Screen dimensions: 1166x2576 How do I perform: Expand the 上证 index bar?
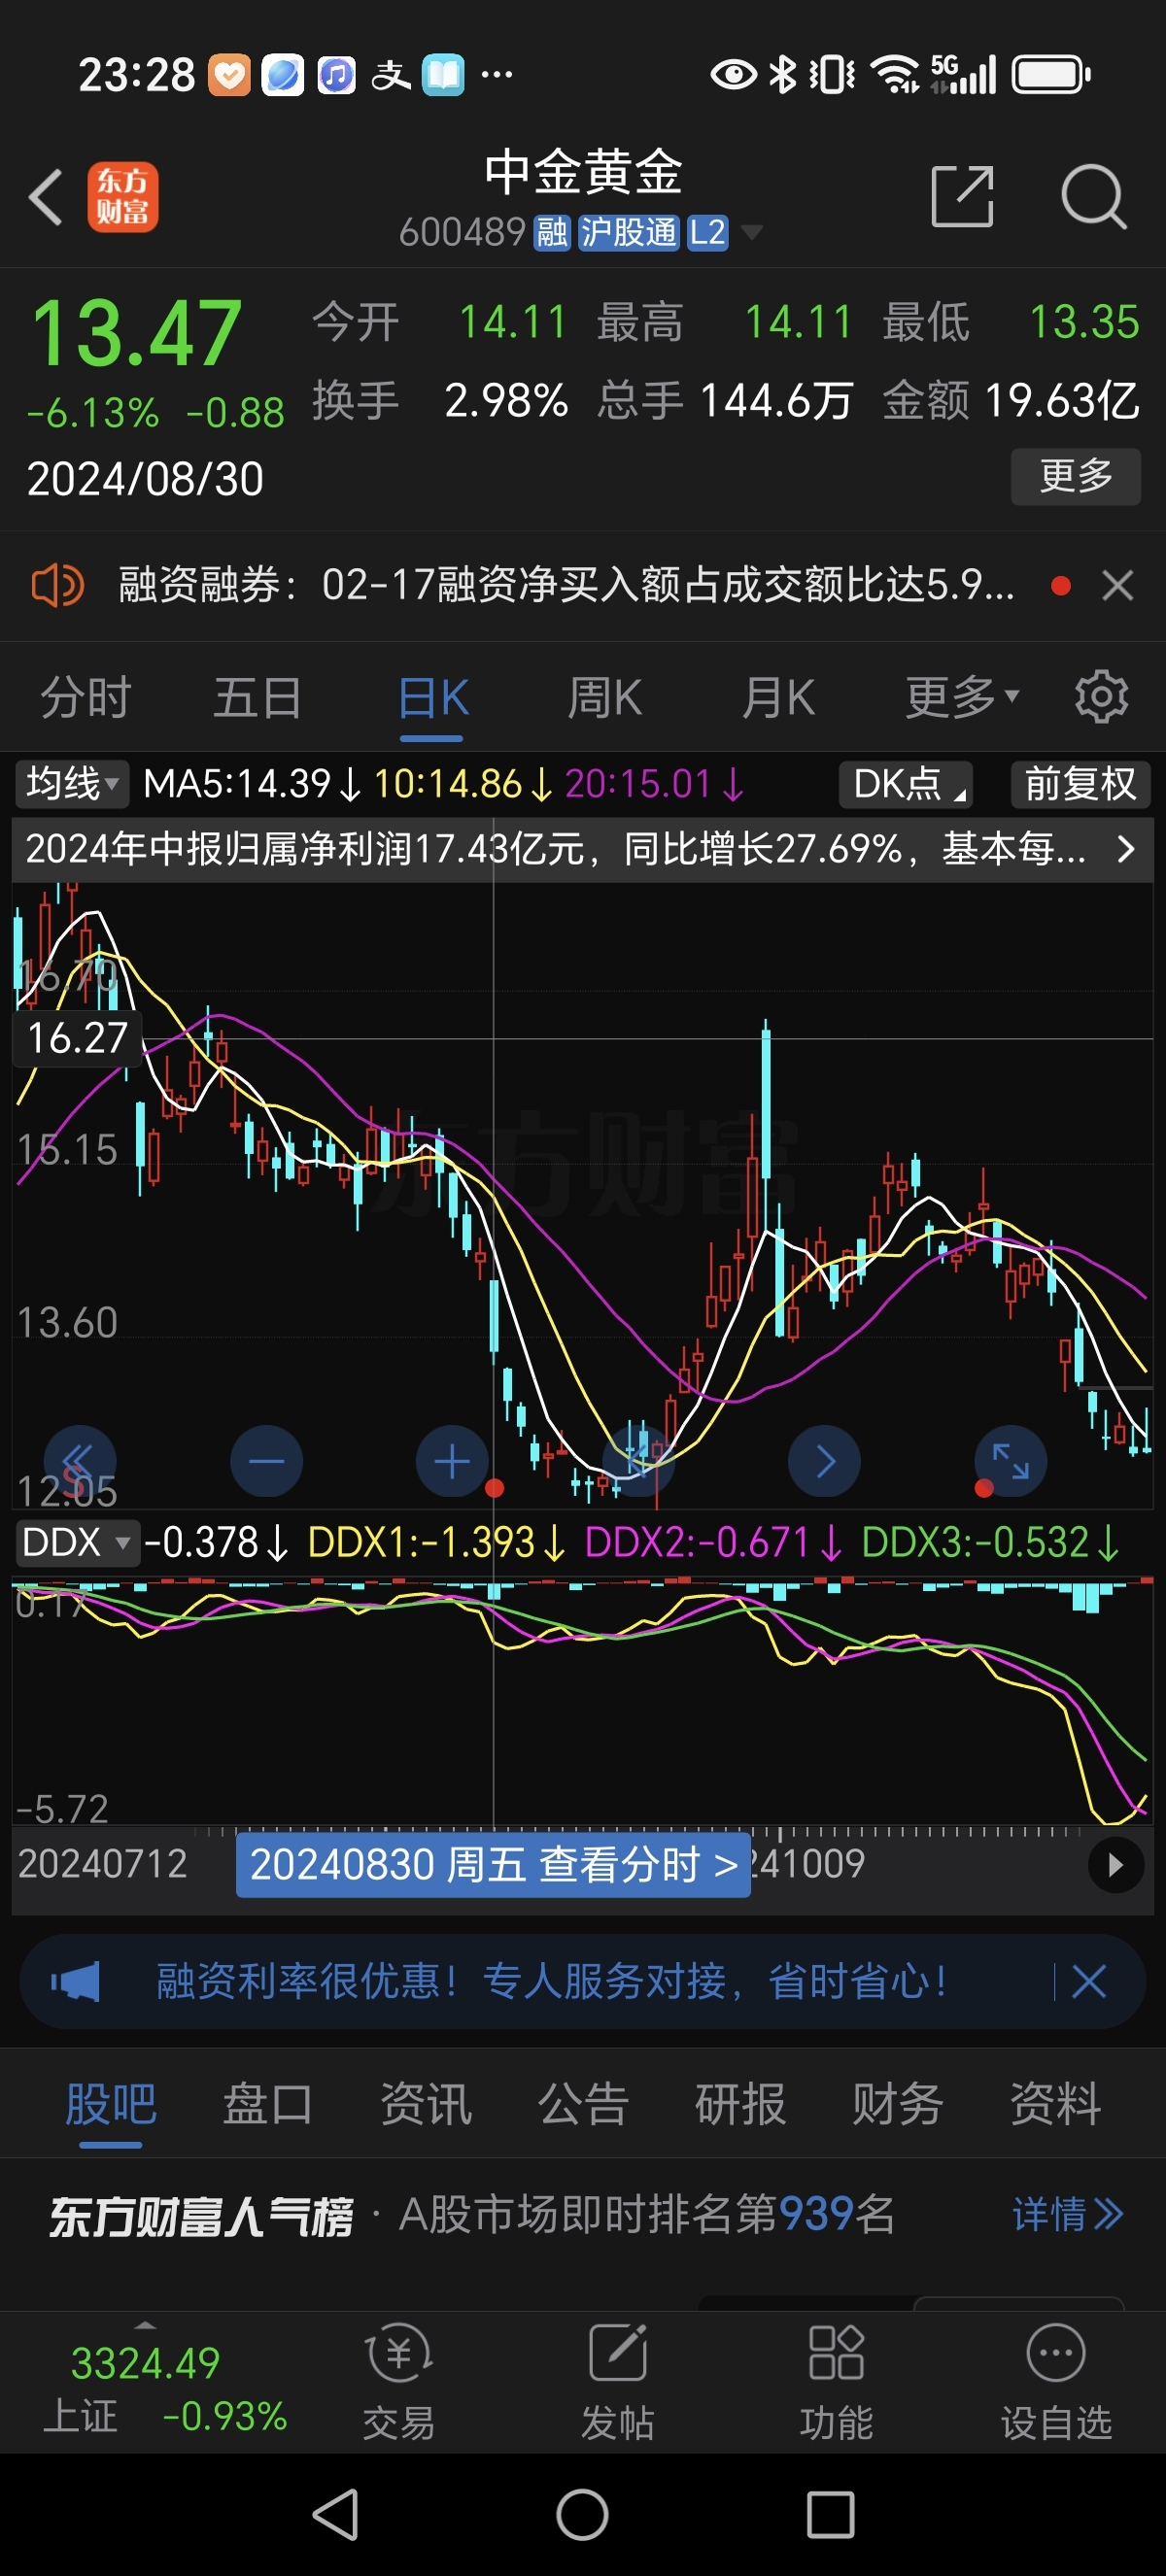click(x=145, y=2326)
